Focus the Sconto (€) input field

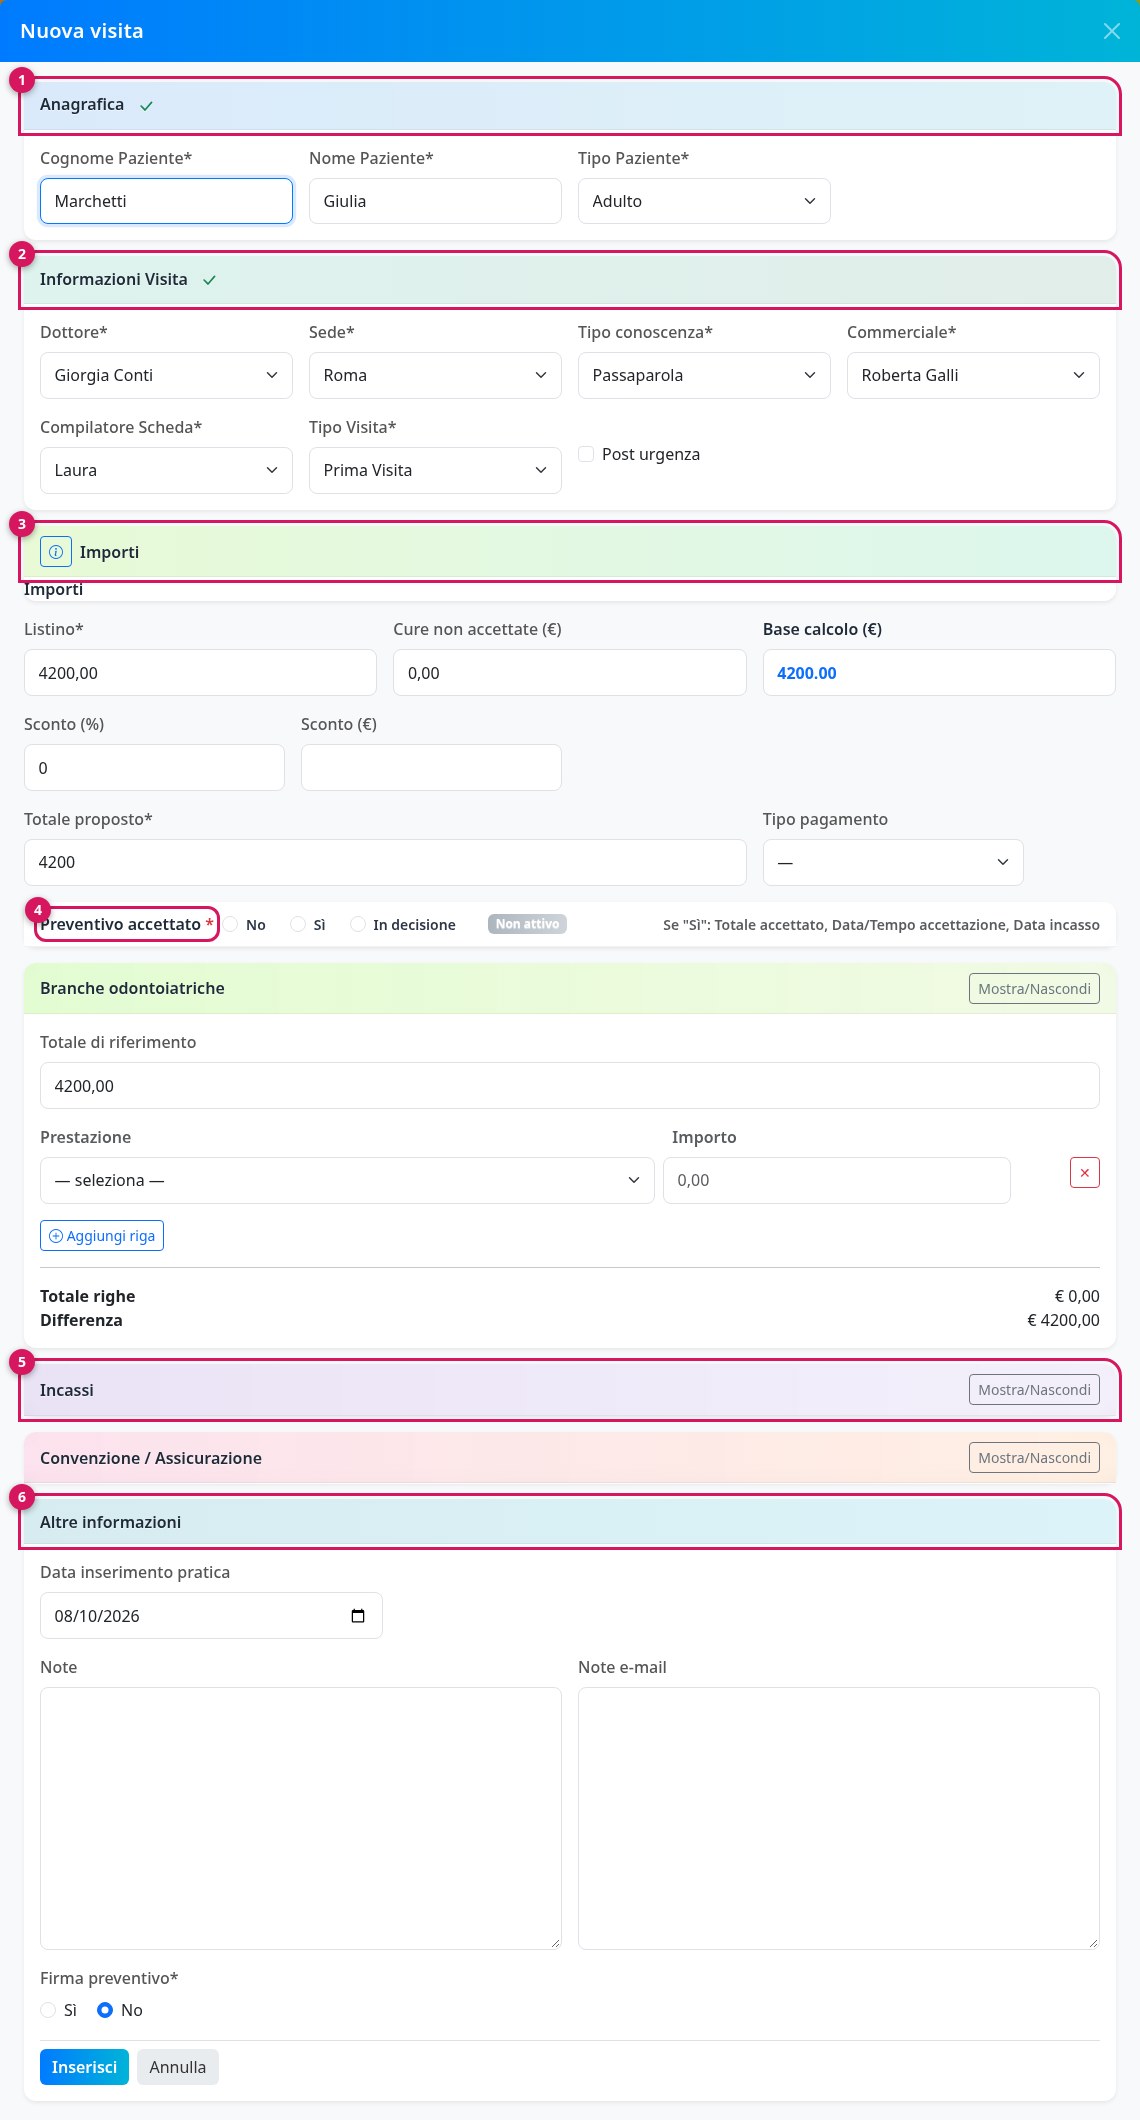(431, 767)
